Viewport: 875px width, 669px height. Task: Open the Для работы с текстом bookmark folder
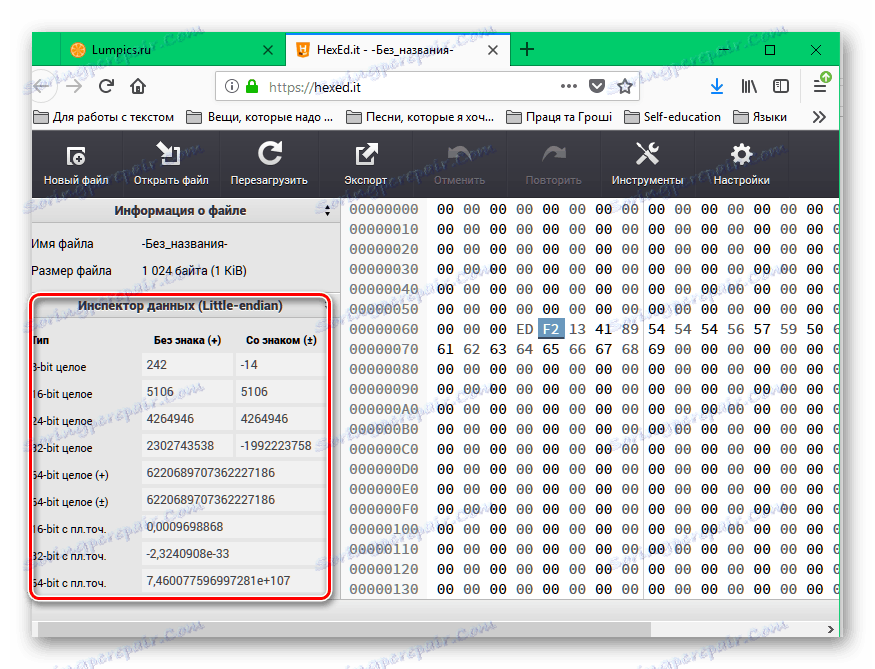(104, 117)
